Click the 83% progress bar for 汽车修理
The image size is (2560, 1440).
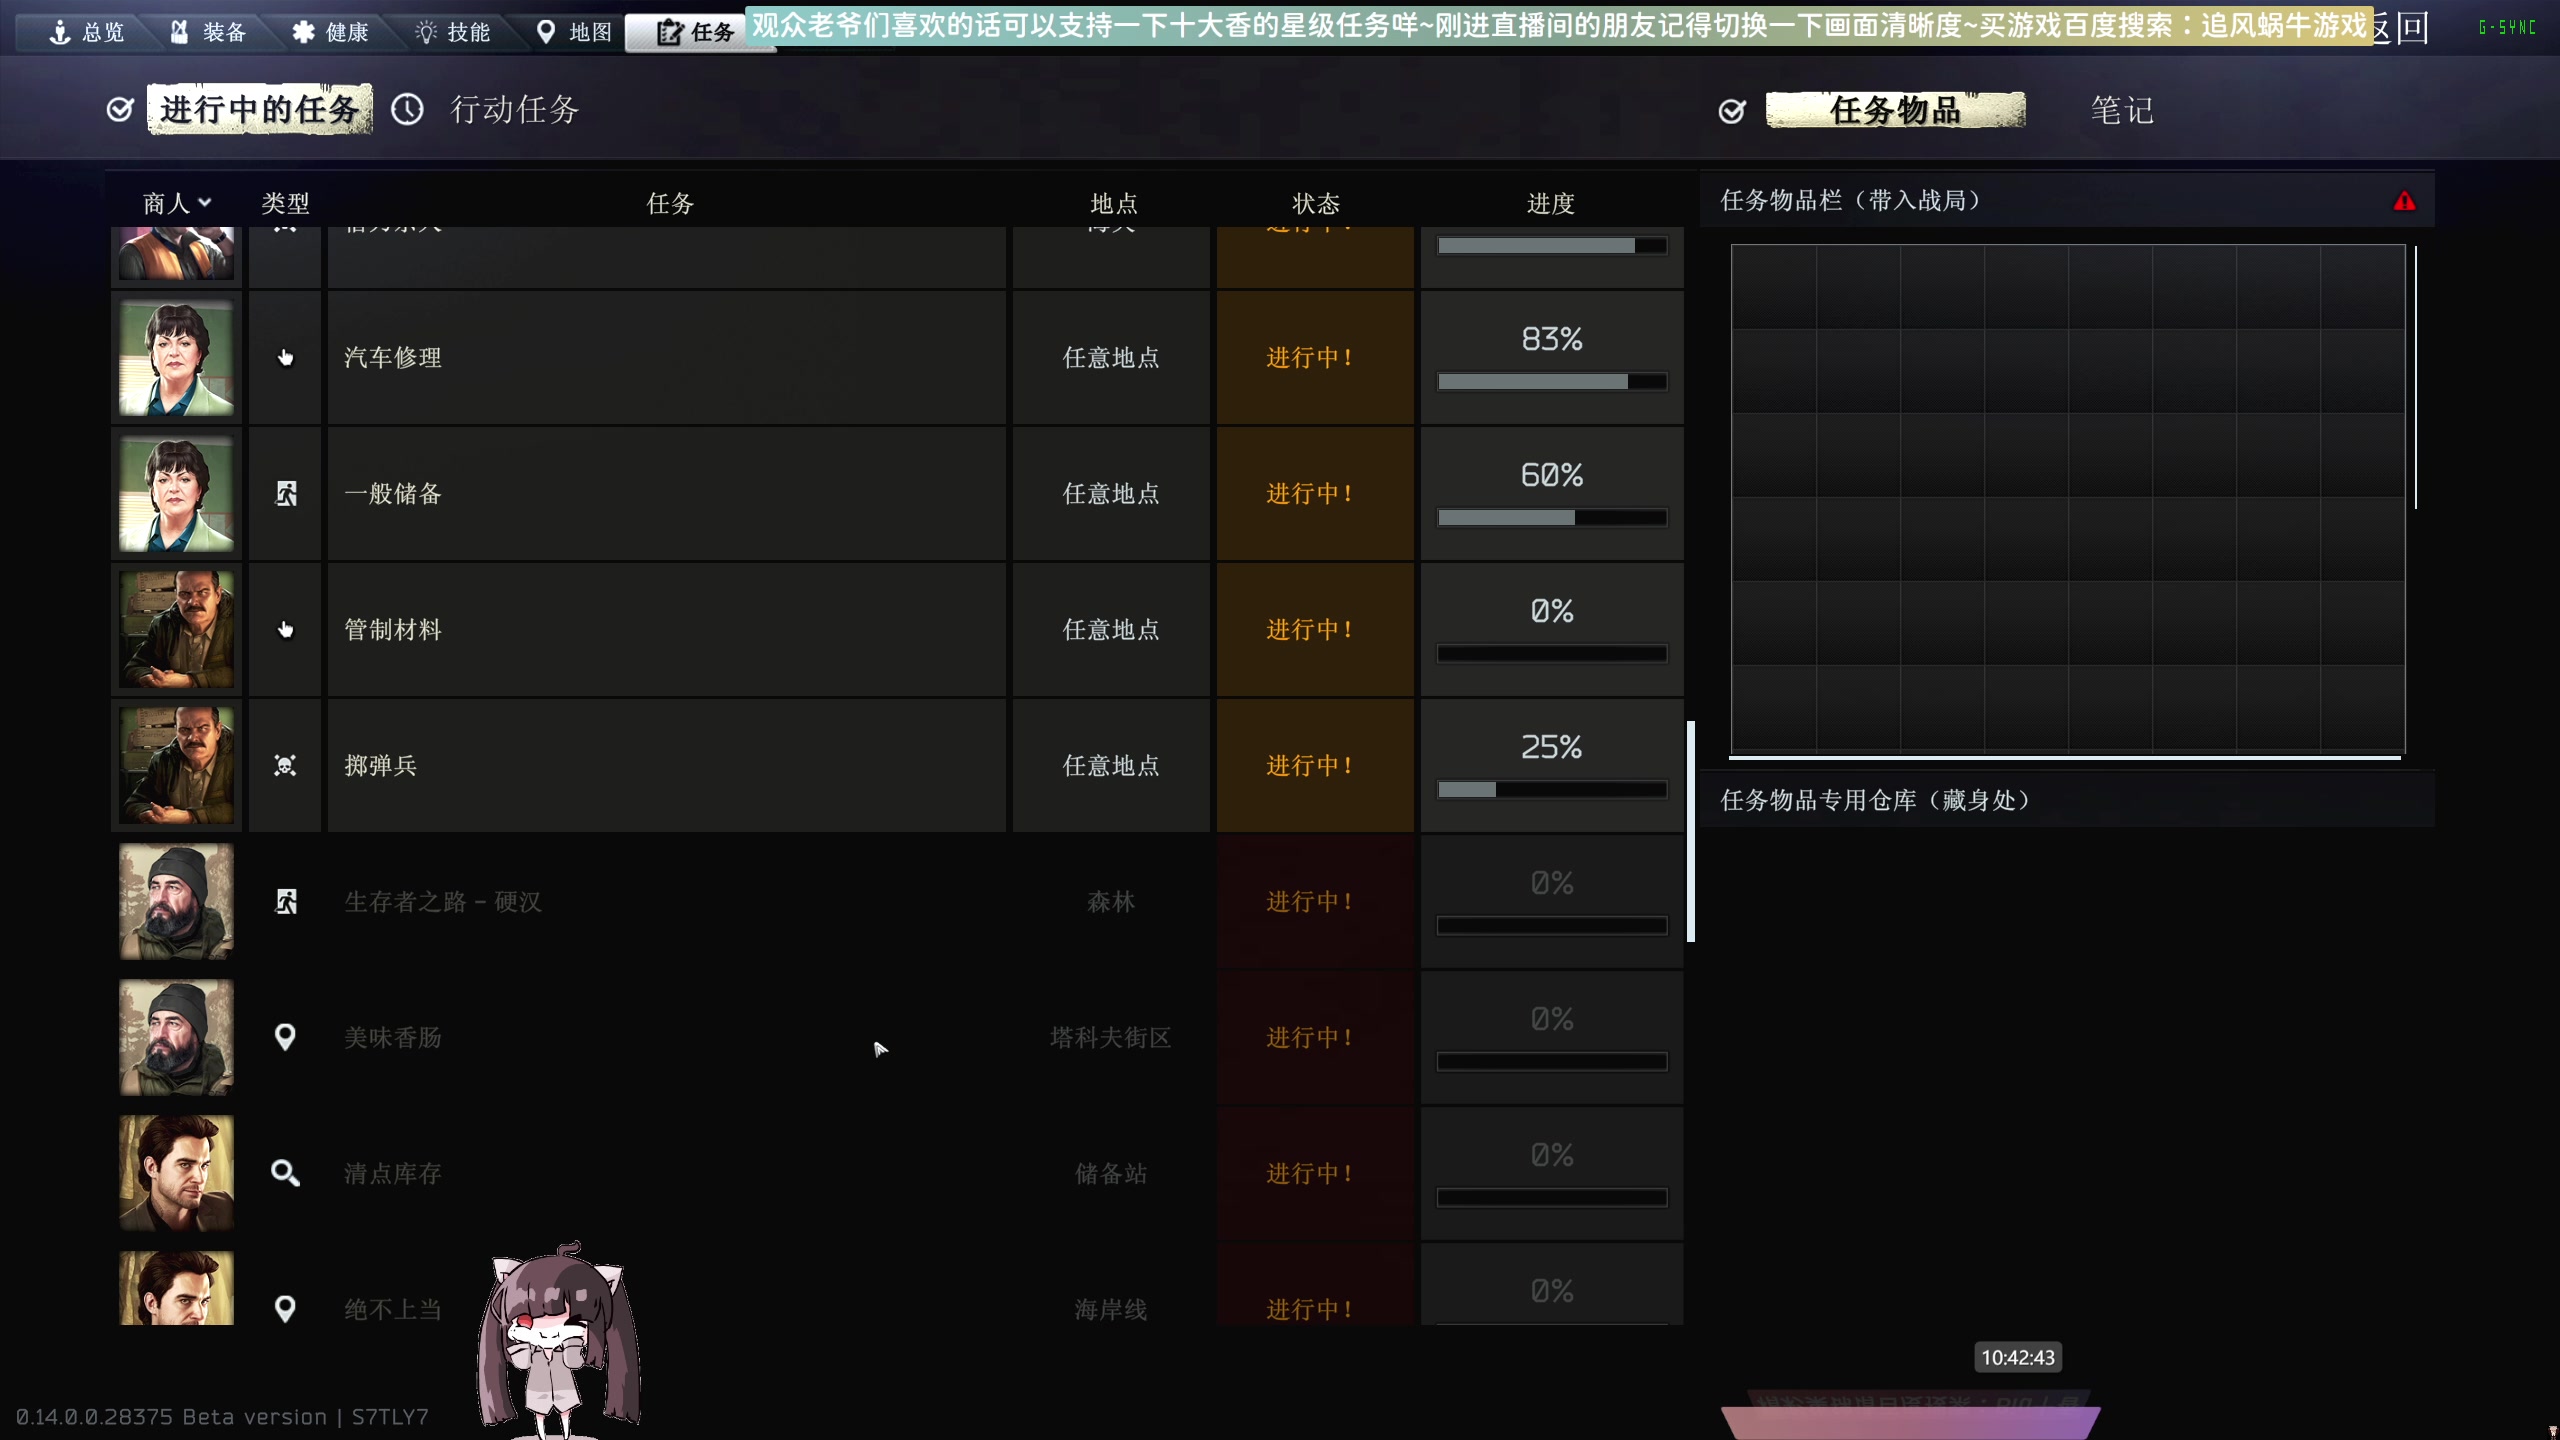pos(1551,381)
